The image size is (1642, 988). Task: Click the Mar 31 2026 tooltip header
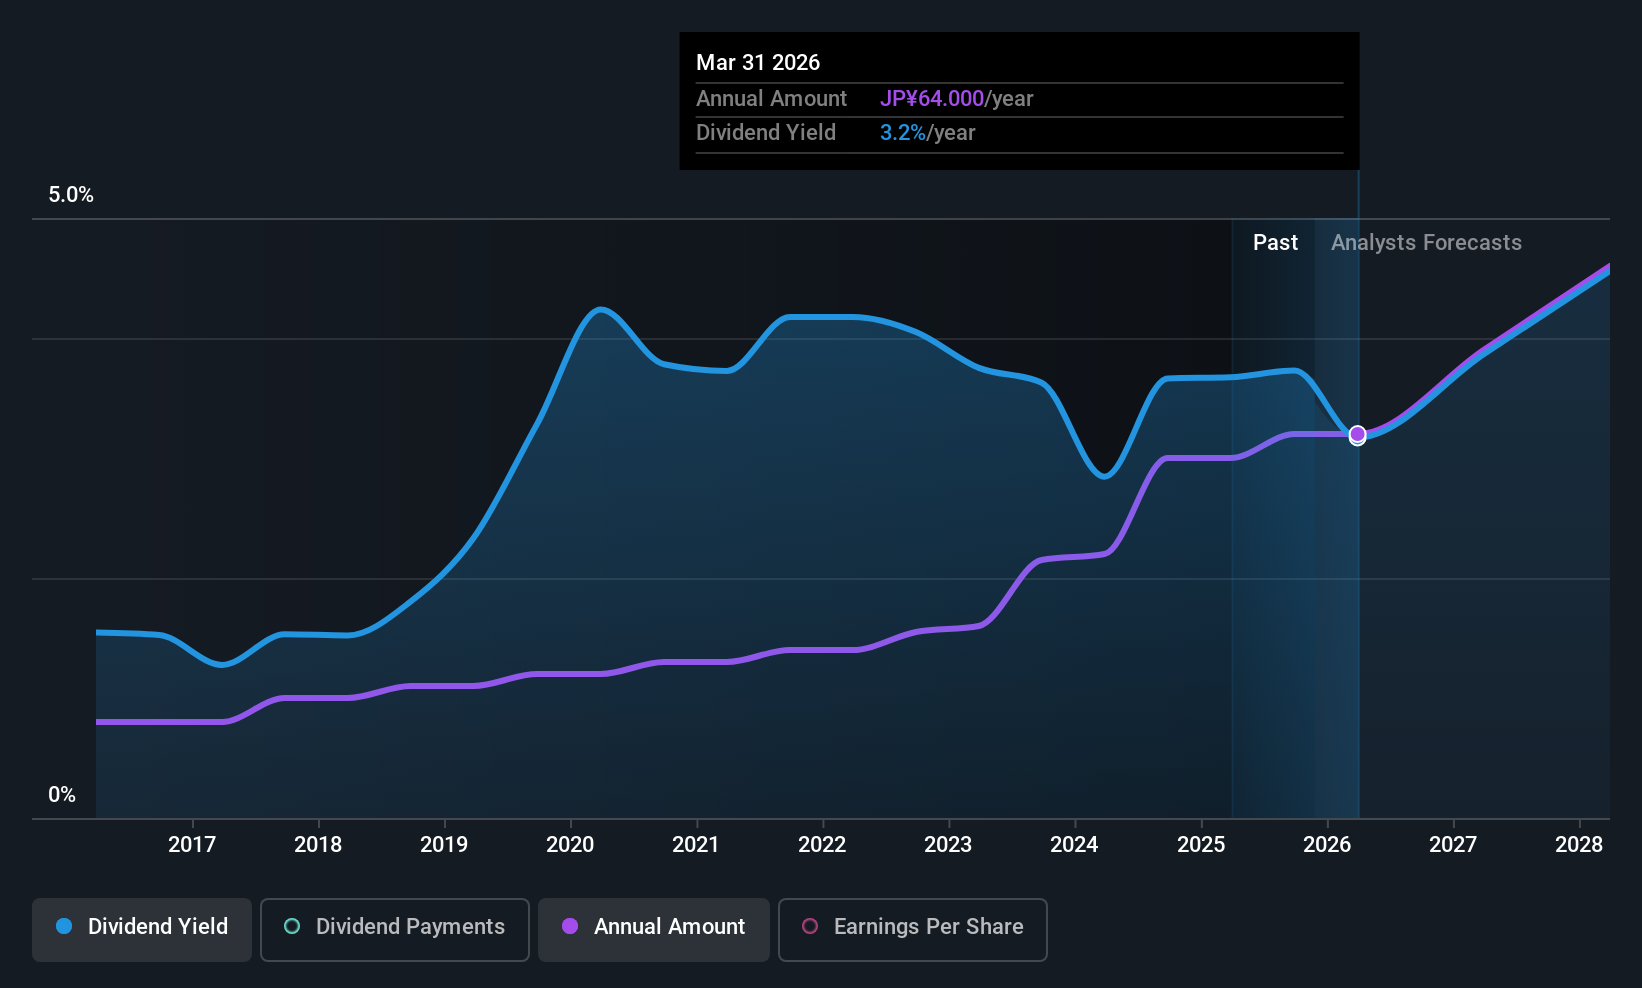[758, 62]
